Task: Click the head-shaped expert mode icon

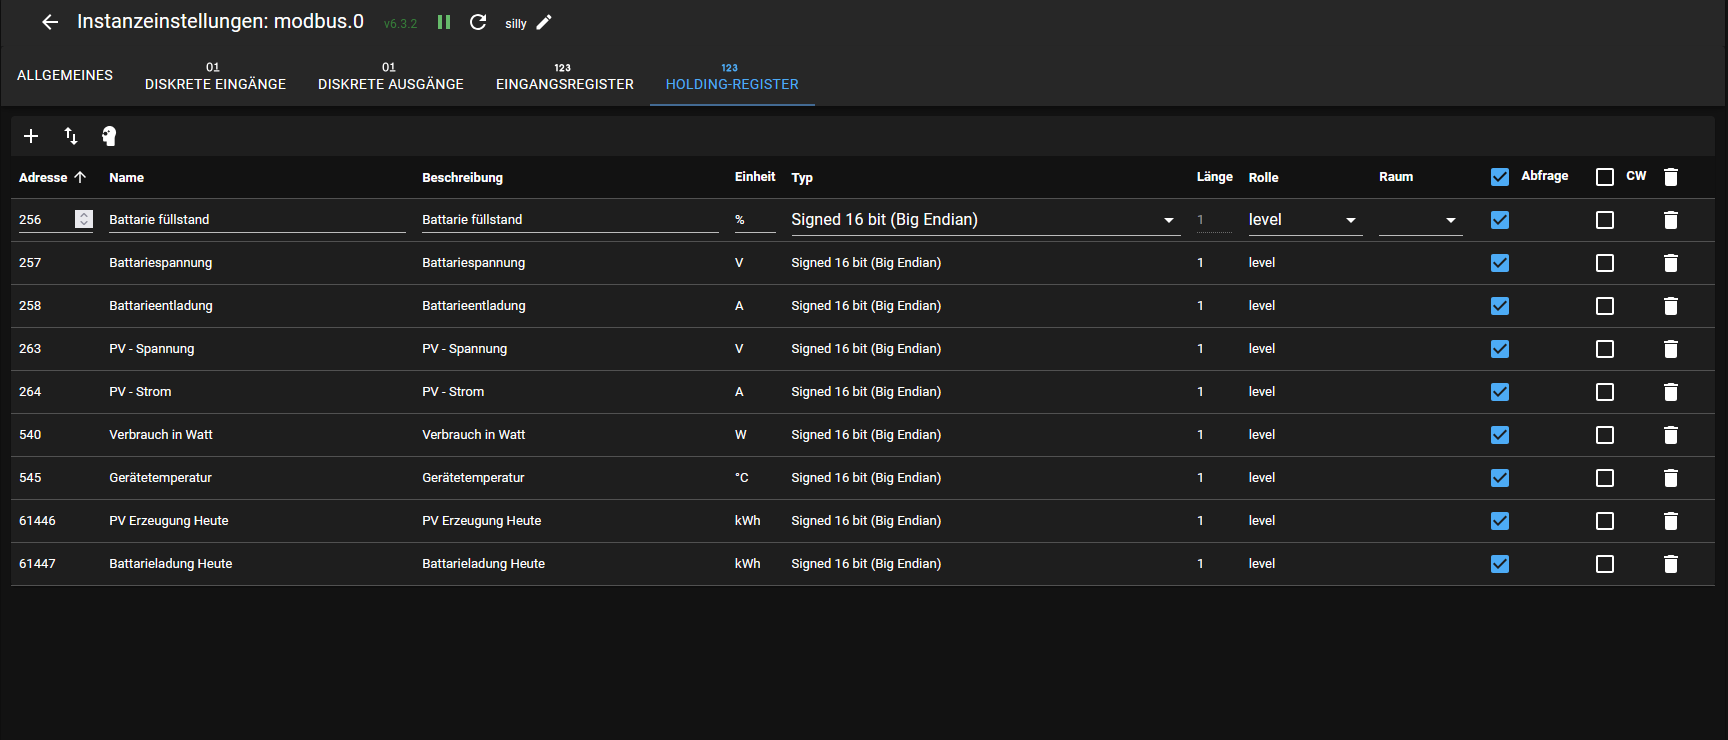Action: click(109, 136)
